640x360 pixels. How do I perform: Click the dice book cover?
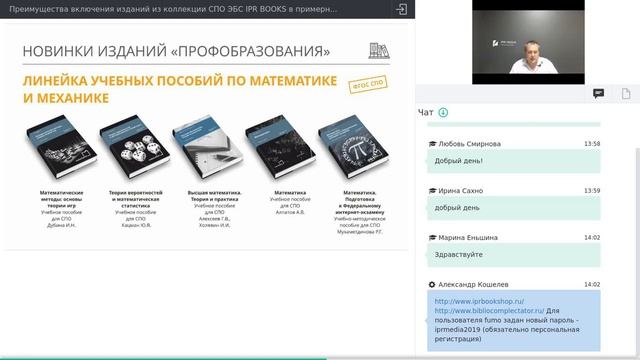click(x=135, y=147)
